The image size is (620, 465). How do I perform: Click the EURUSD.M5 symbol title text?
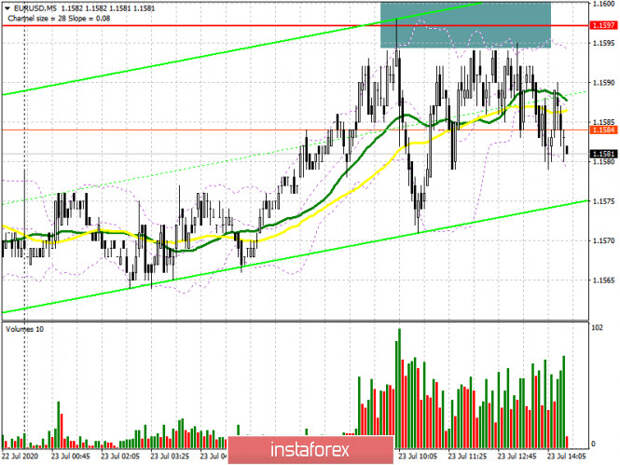[34, 8]
